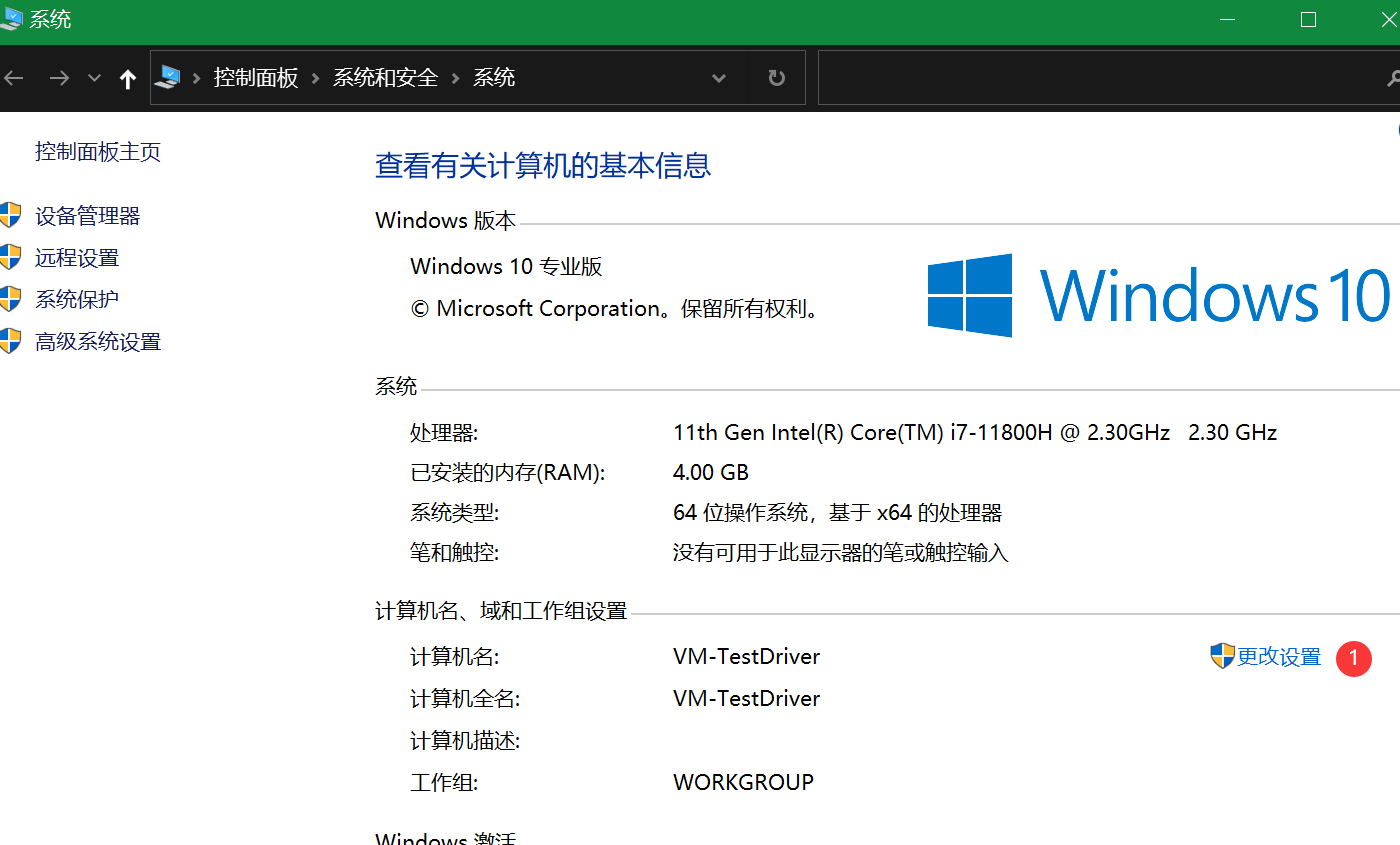Click shield icon beside 远程设置
The height and width of the screenshot is (845, 1400).
[10, 257]
